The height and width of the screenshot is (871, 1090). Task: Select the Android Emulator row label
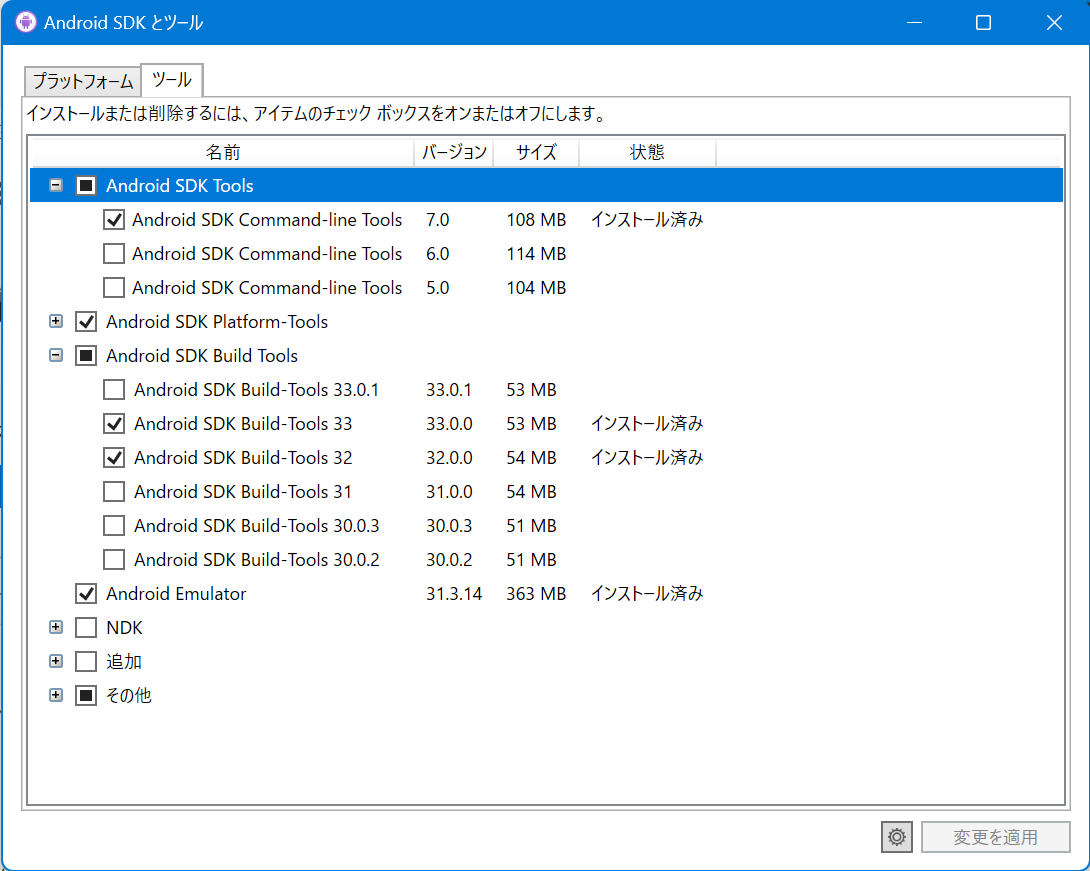pos(176,594)
